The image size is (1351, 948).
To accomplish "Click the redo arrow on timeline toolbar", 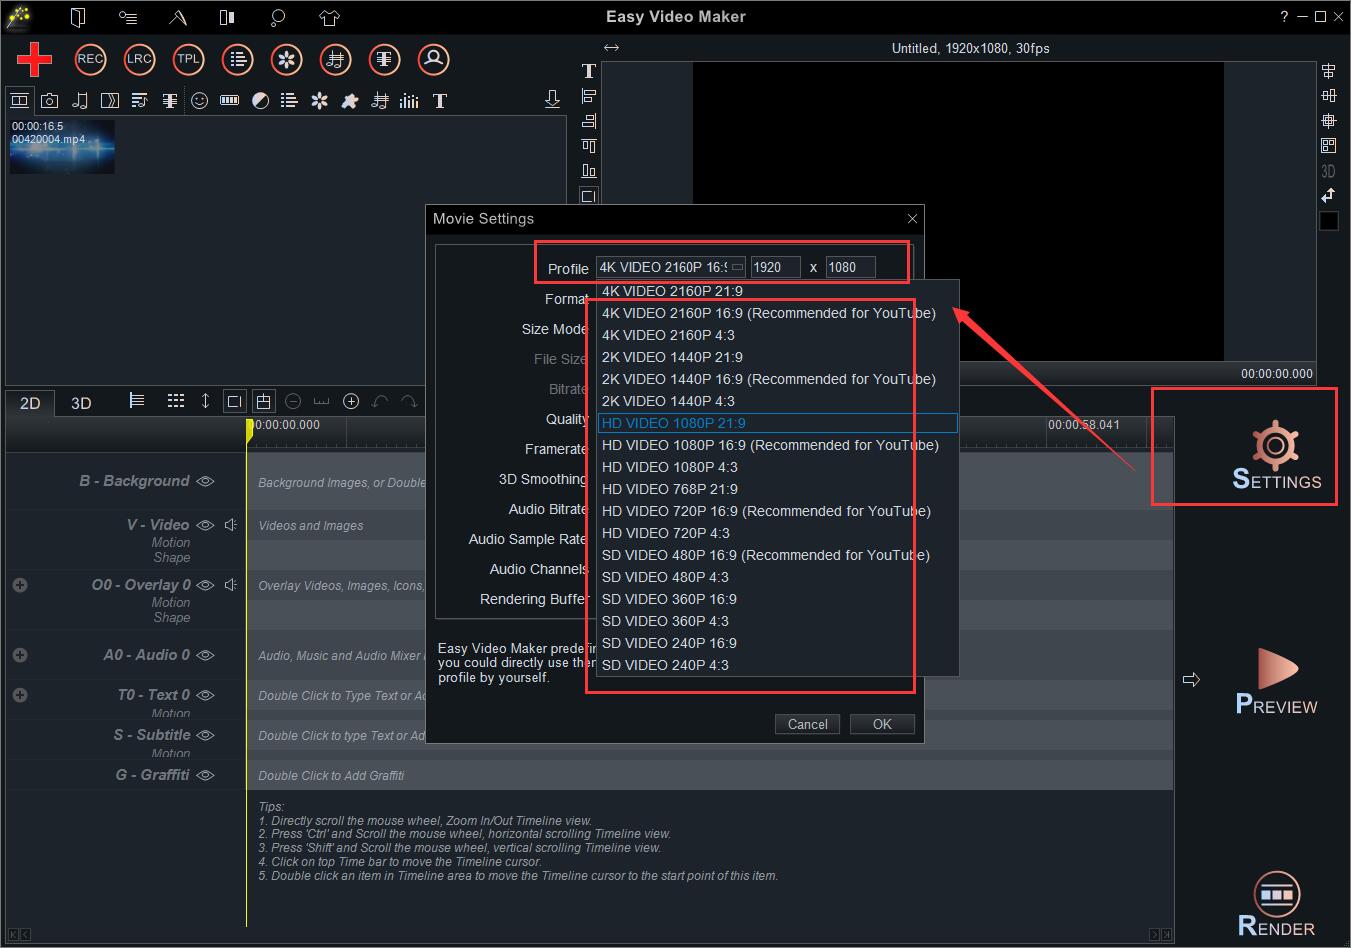I will click(409, 401).
